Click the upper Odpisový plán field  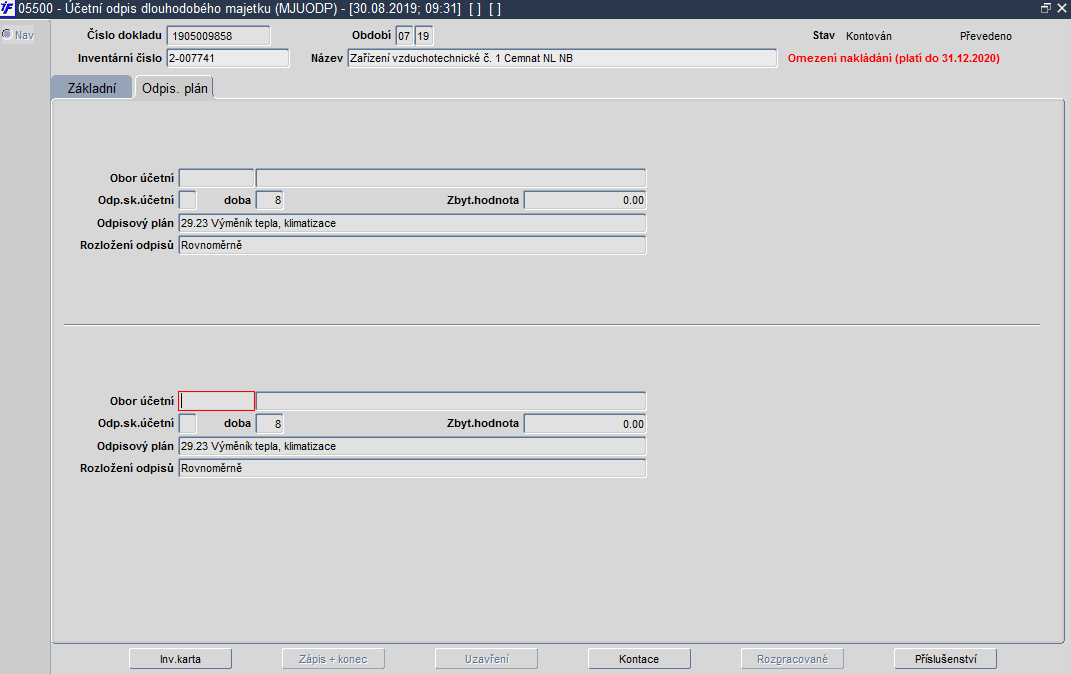[x=412, y=223]
